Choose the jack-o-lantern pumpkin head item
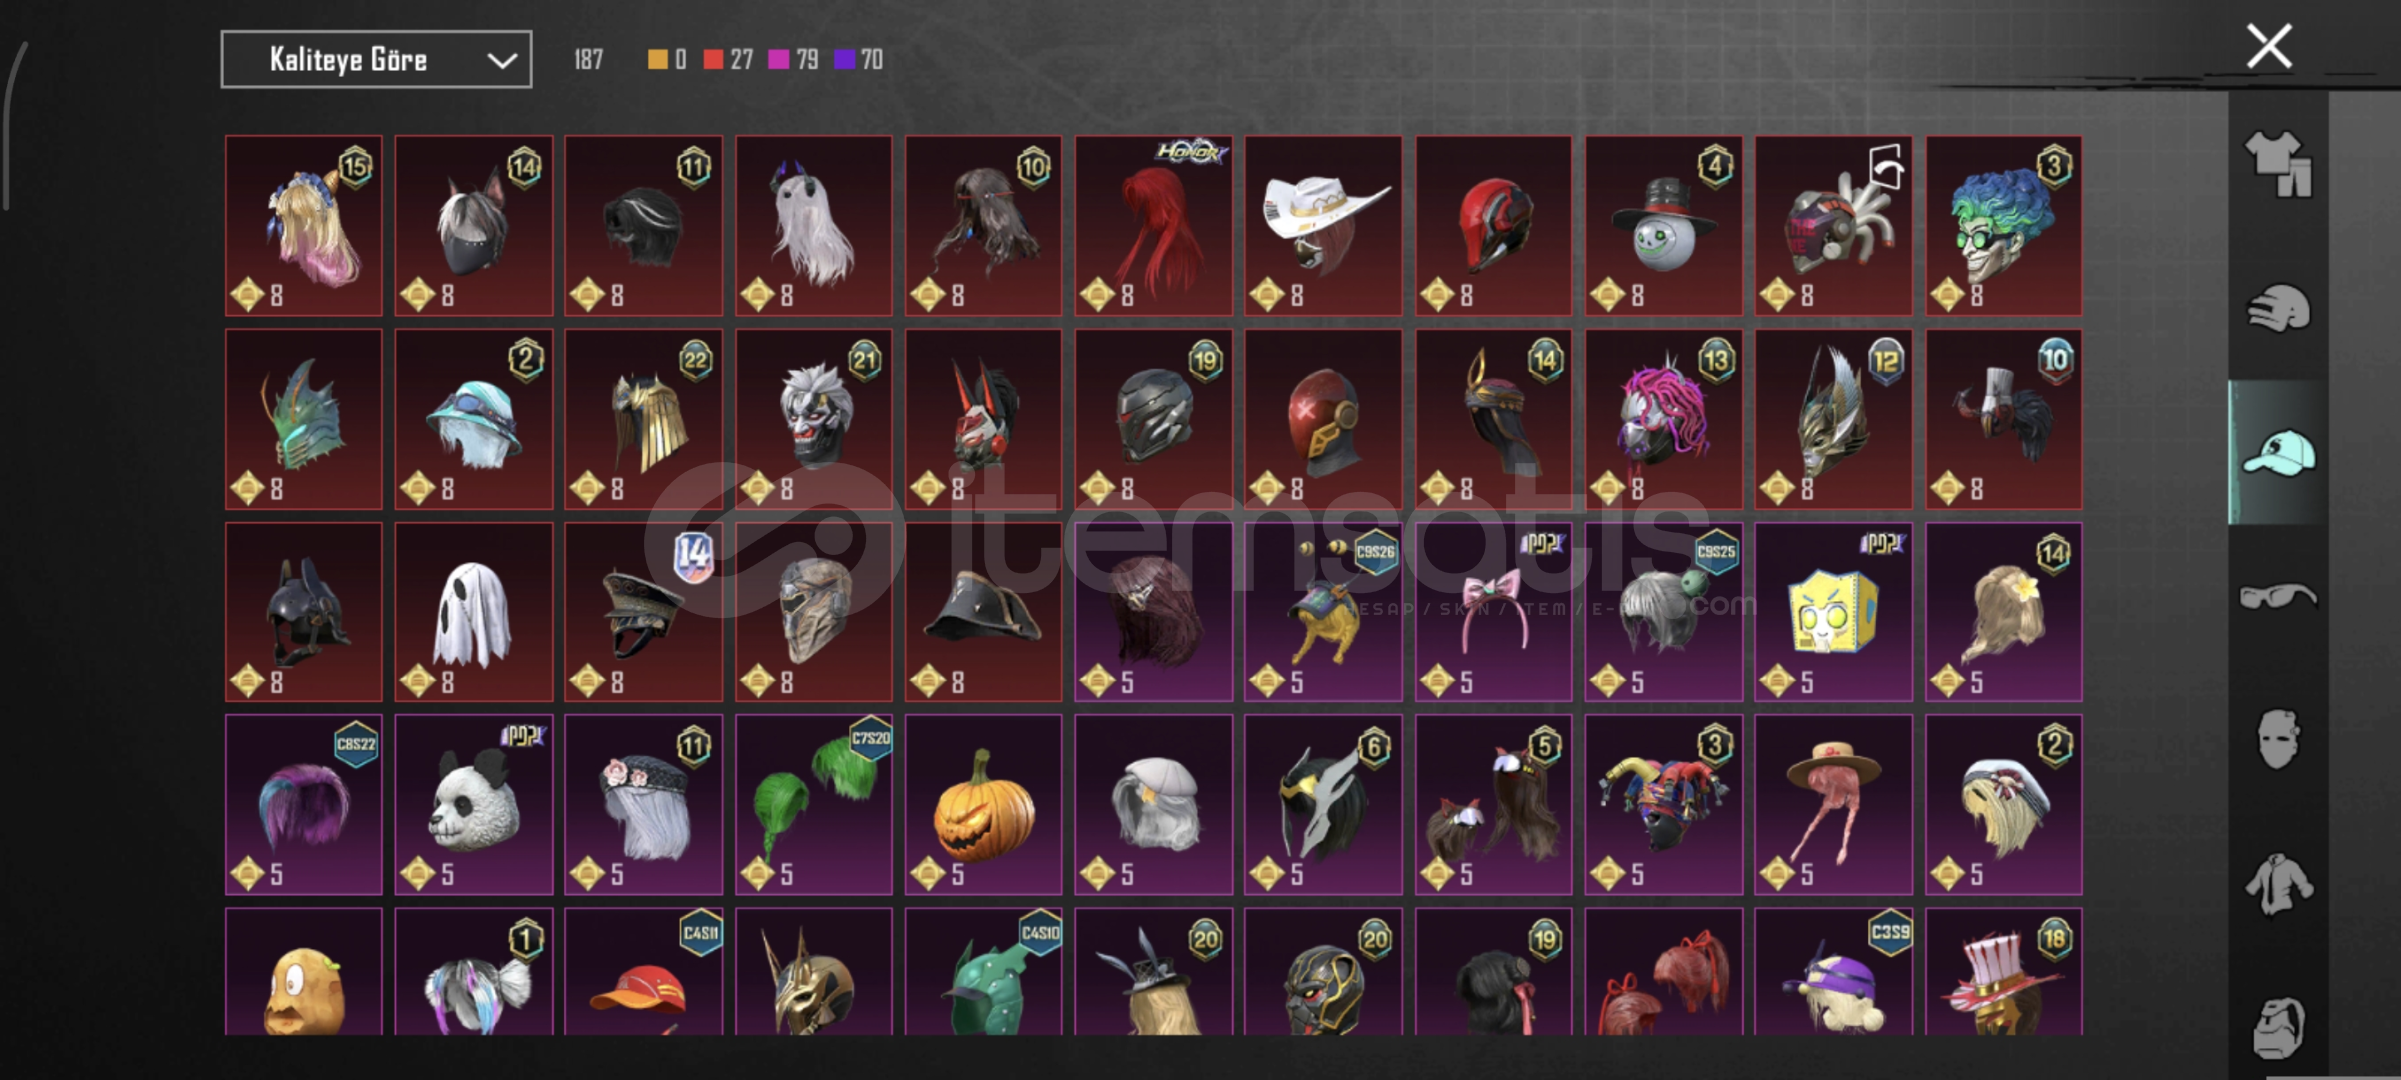Image resolution: width=2401 pixels, height=1080 pixels. (983, 804)
